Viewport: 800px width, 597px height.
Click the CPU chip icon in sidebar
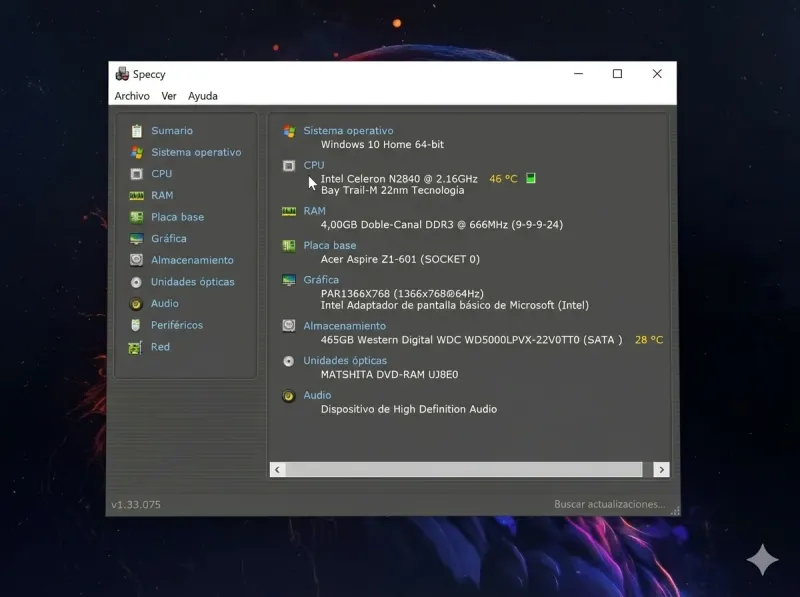pos(136,174)
